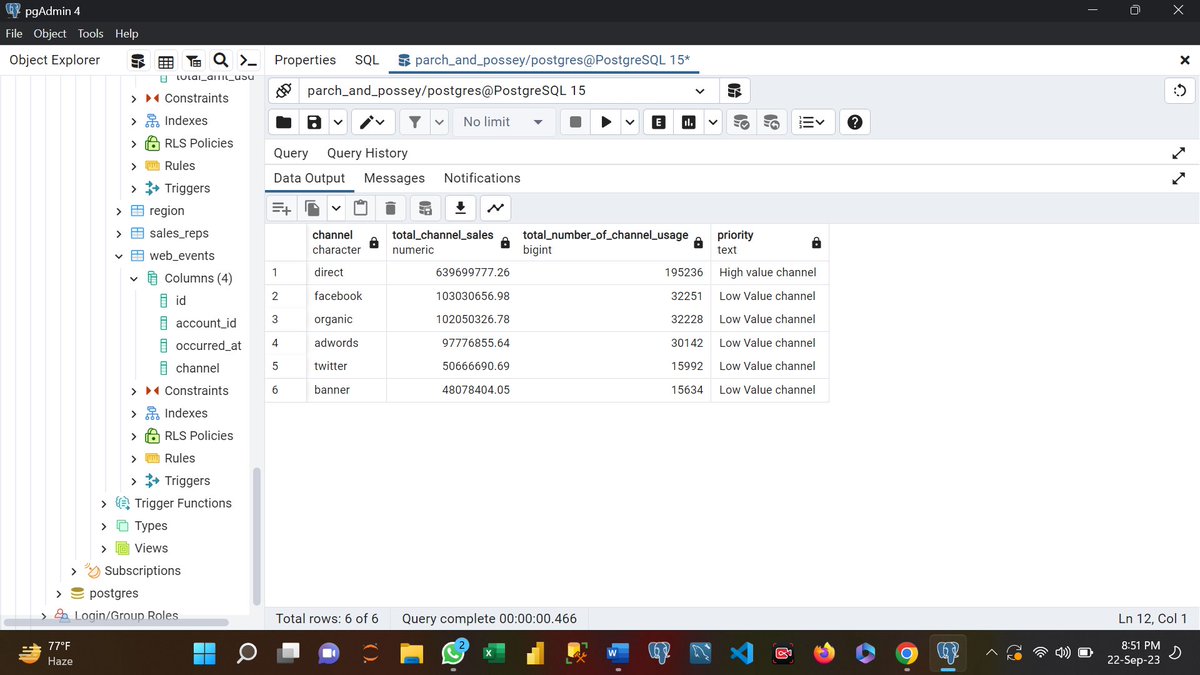
Task: Click the download results as CSV icon
Action: (460, 208)
